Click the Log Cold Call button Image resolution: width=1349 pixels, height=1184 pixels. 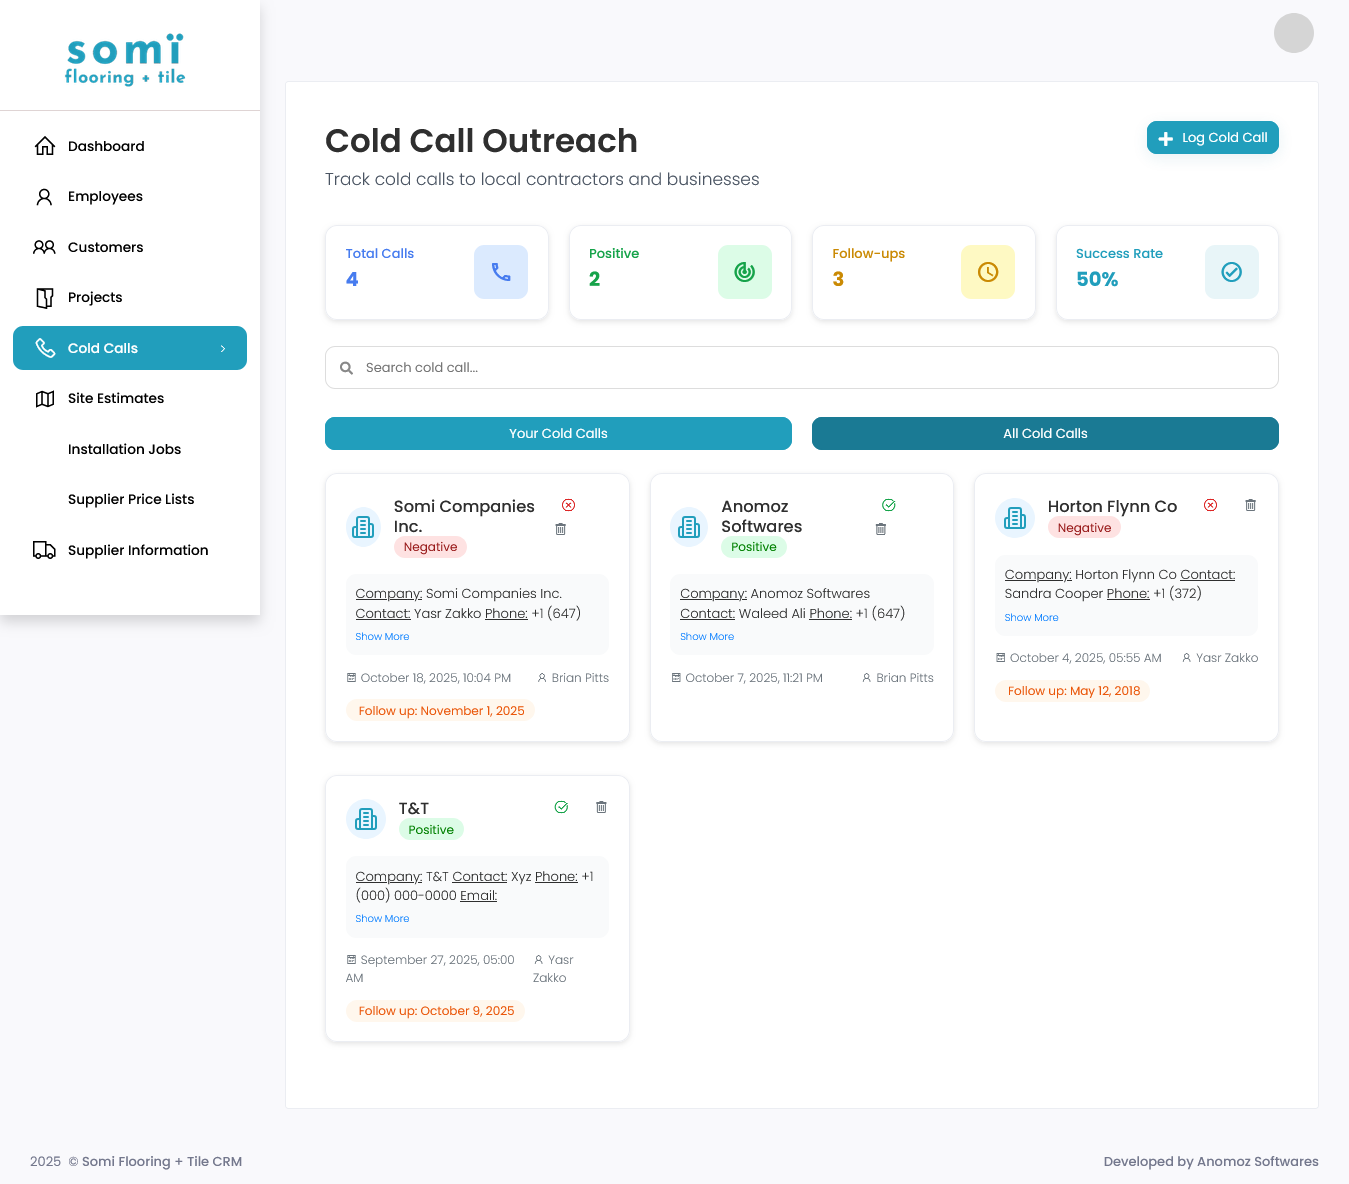point(1212,138)
